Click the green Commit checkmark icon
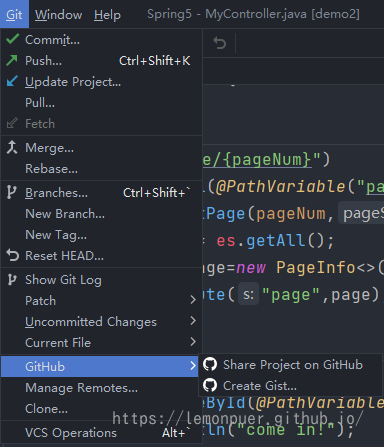The width and height of the screenshot is (384, 447). (12, 39)
